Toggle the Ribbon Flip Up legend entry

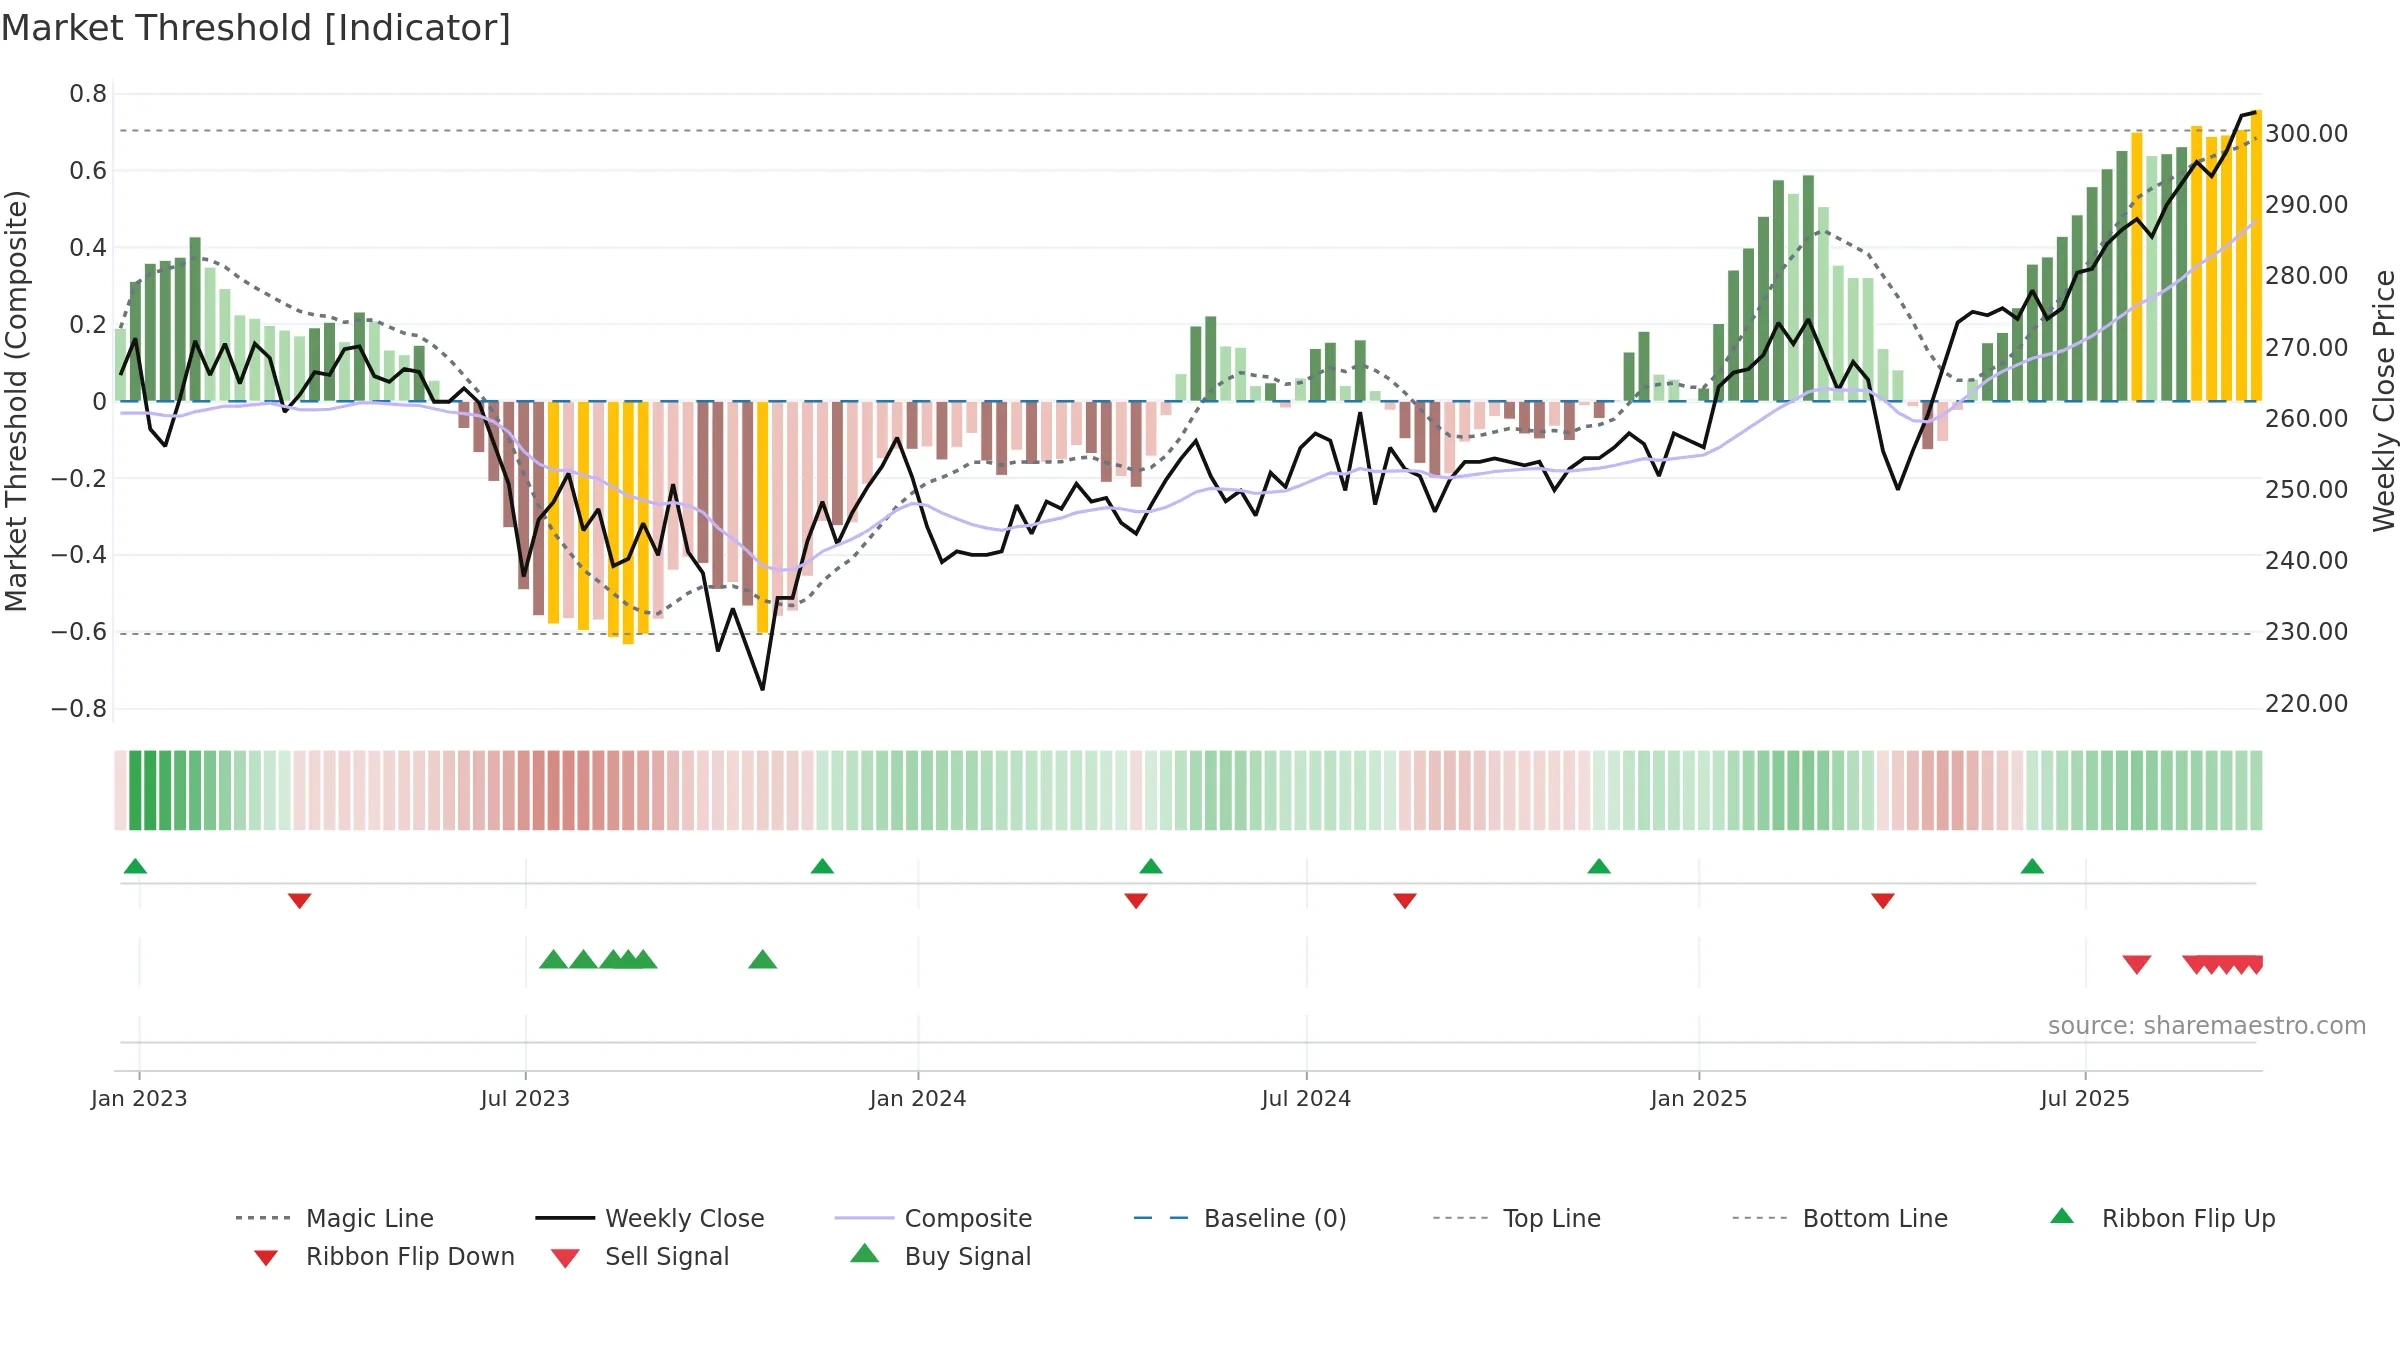pos(2162,1218)
